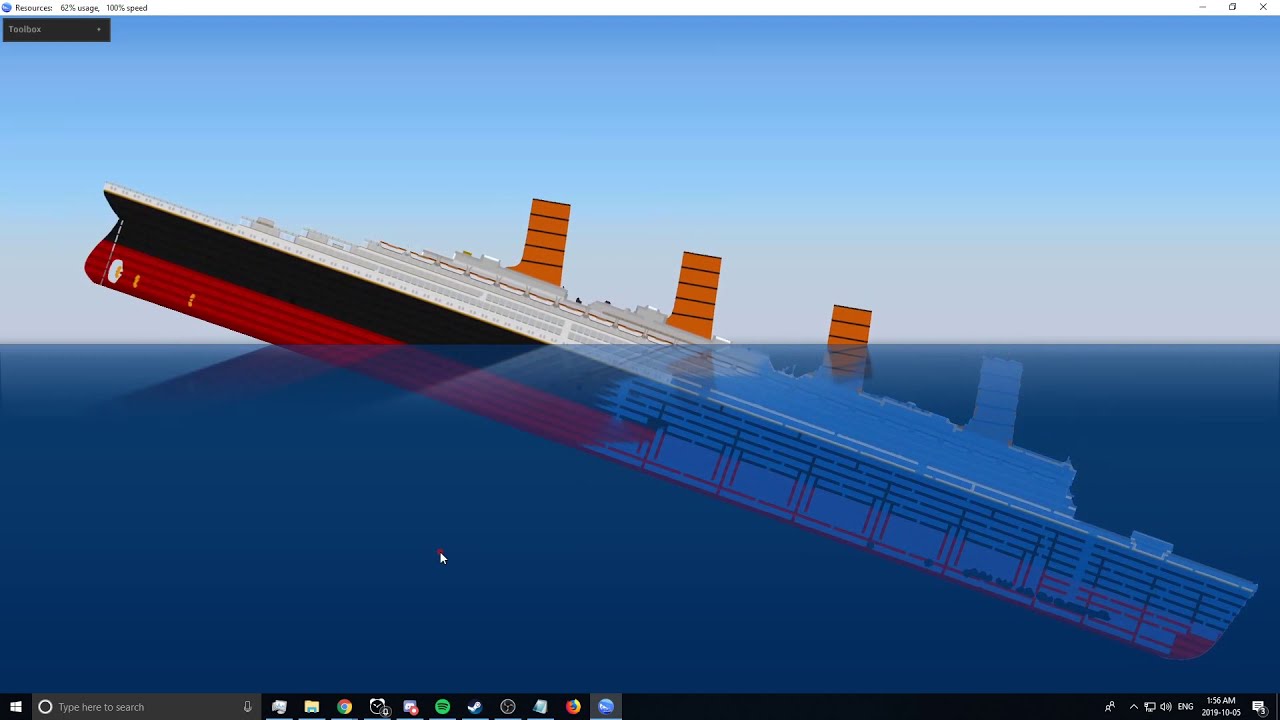
Task: Click the second orange funnel of the ship
Action: tap(697, 294)
